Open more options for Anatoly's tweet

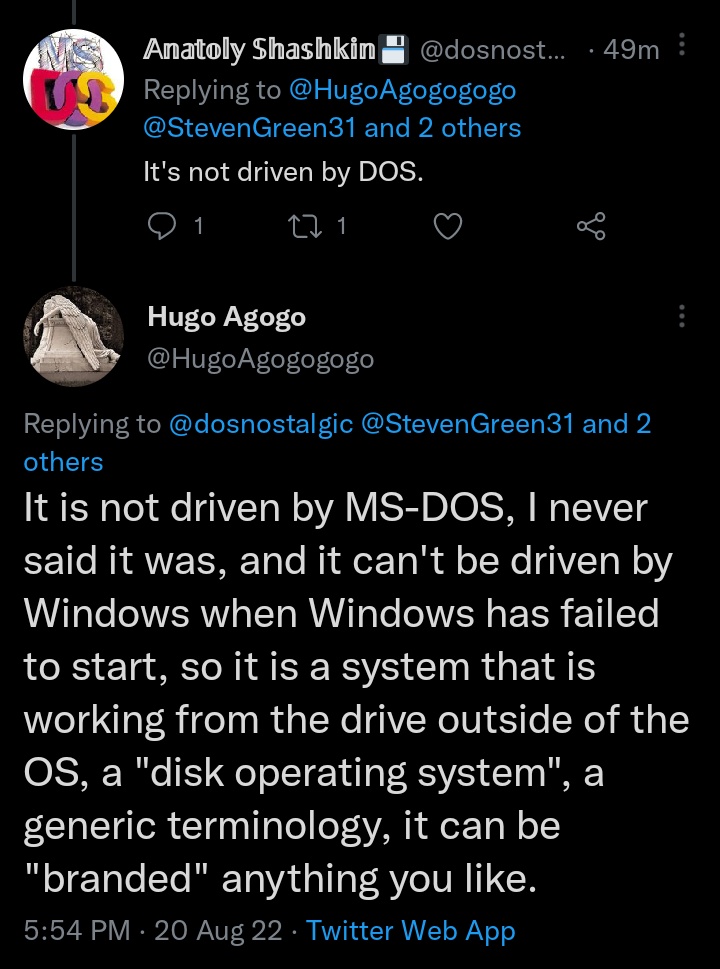click(x=682, y=44)
